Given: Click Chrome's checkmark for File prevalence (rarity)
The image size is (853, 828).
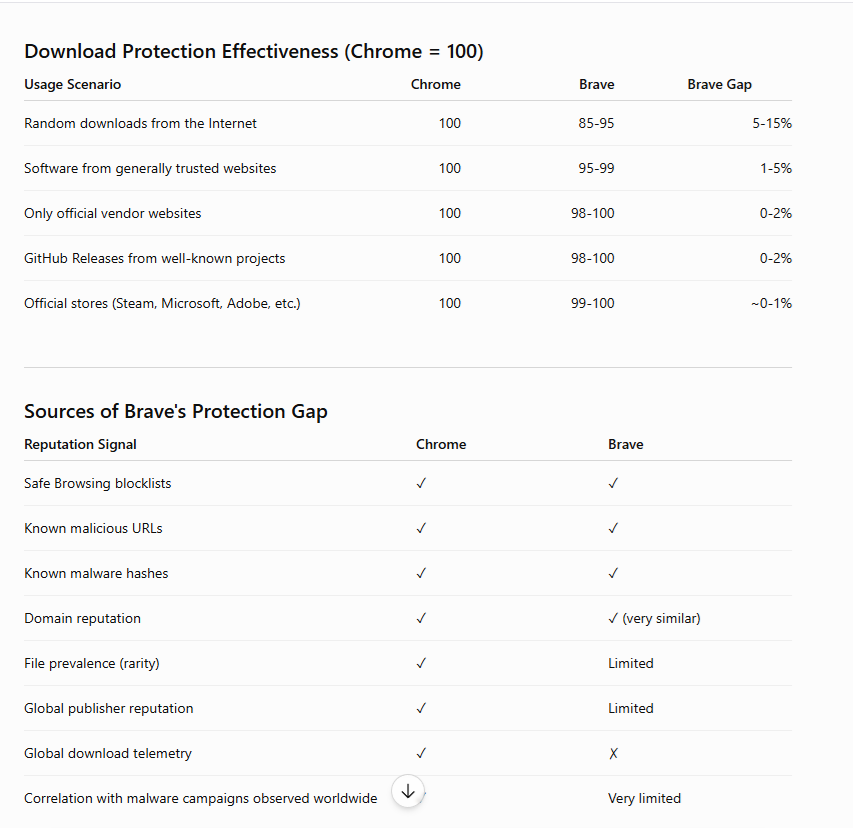Looking at the screenshot, I should [x=421, y=663].
